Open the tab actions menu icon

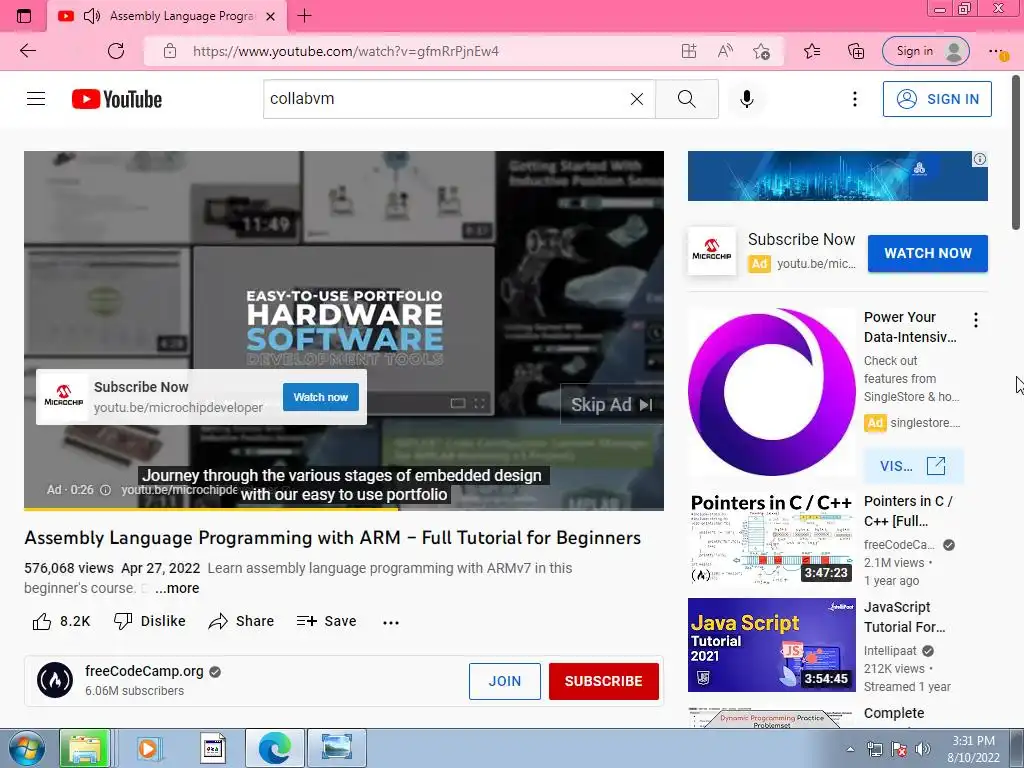[24, 16]
